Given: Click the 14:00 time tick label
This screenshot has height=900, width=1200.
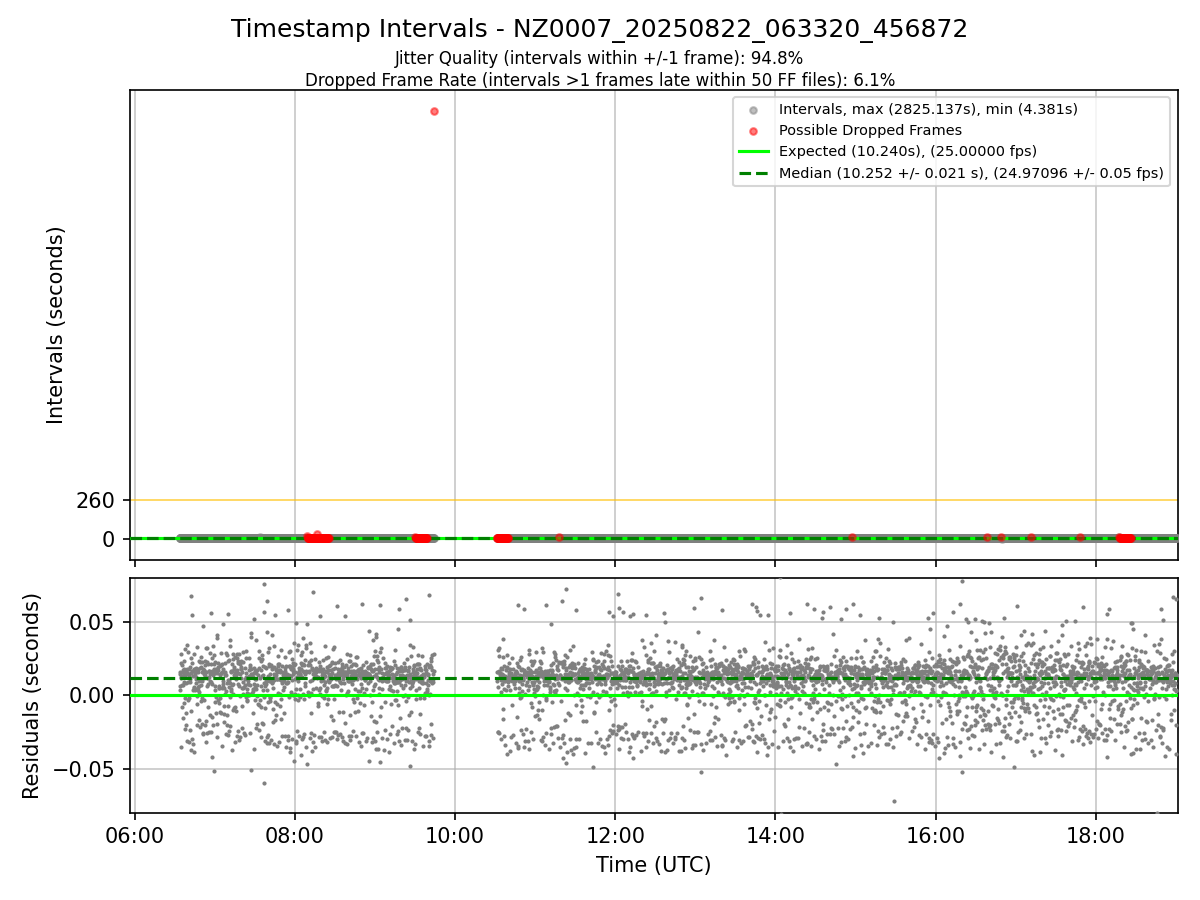Looking at the screenshot, I should (x=775, y=834).
